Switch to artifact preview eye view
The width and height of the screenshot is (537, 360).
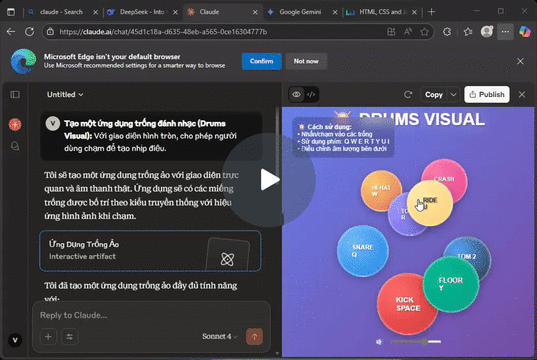click(x=297, y=95)
